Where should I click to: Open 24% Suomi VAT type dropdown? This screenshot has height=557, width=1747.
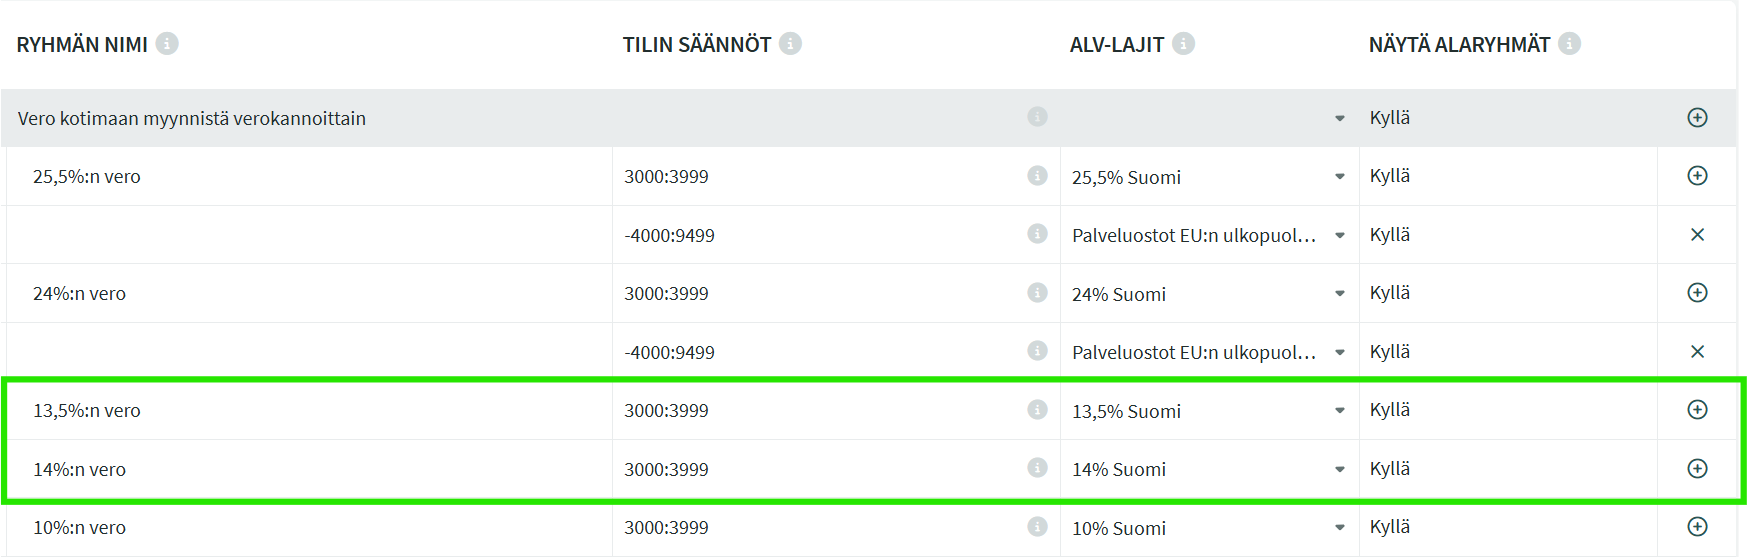coord(1339,294)
